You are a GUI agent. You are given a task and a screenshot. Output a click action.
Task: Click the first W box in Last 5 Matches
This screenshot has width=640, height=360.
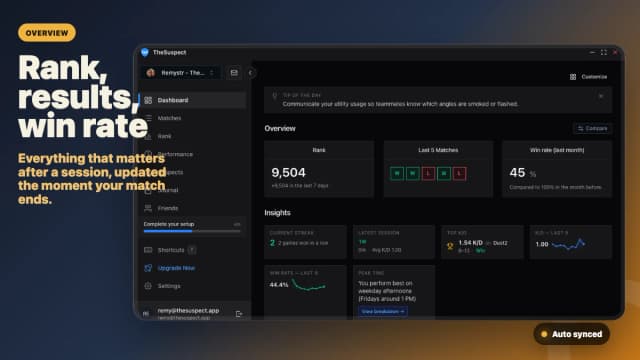[x=397, y=173]
